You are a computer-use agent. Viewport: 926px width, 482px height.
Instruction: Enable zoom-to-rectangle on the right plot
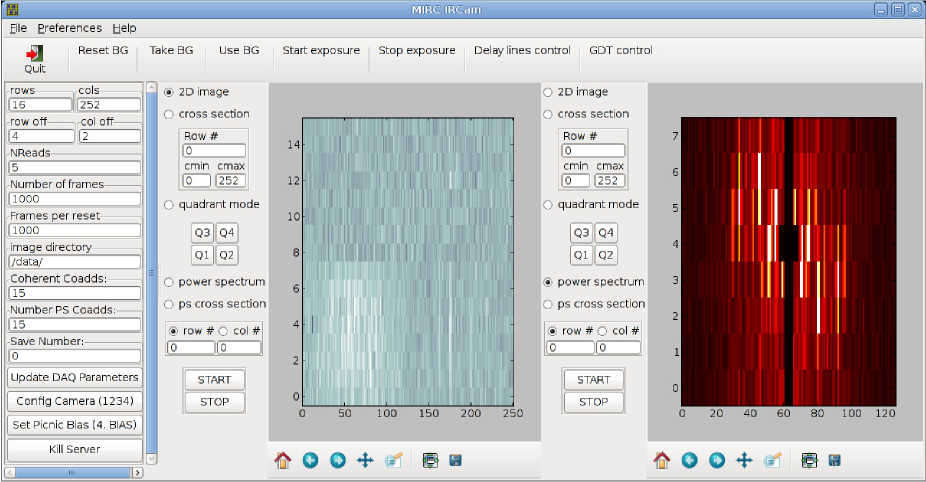pos(772,460)
